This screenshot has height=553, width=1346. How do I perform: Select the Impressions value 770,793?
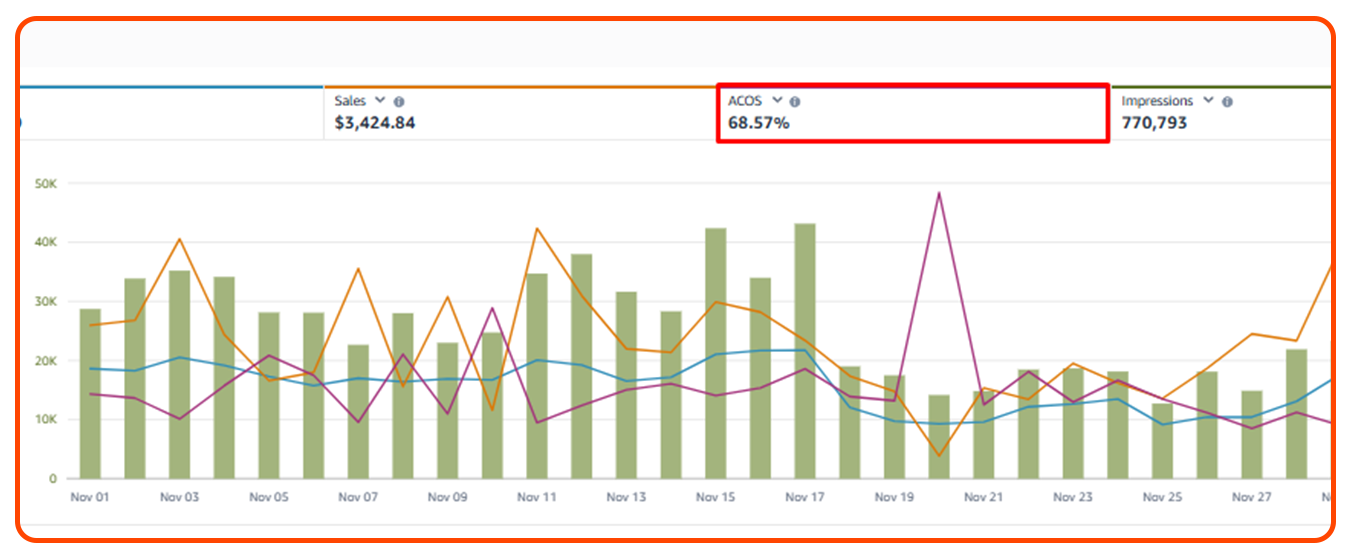[x=1154, y=123]
